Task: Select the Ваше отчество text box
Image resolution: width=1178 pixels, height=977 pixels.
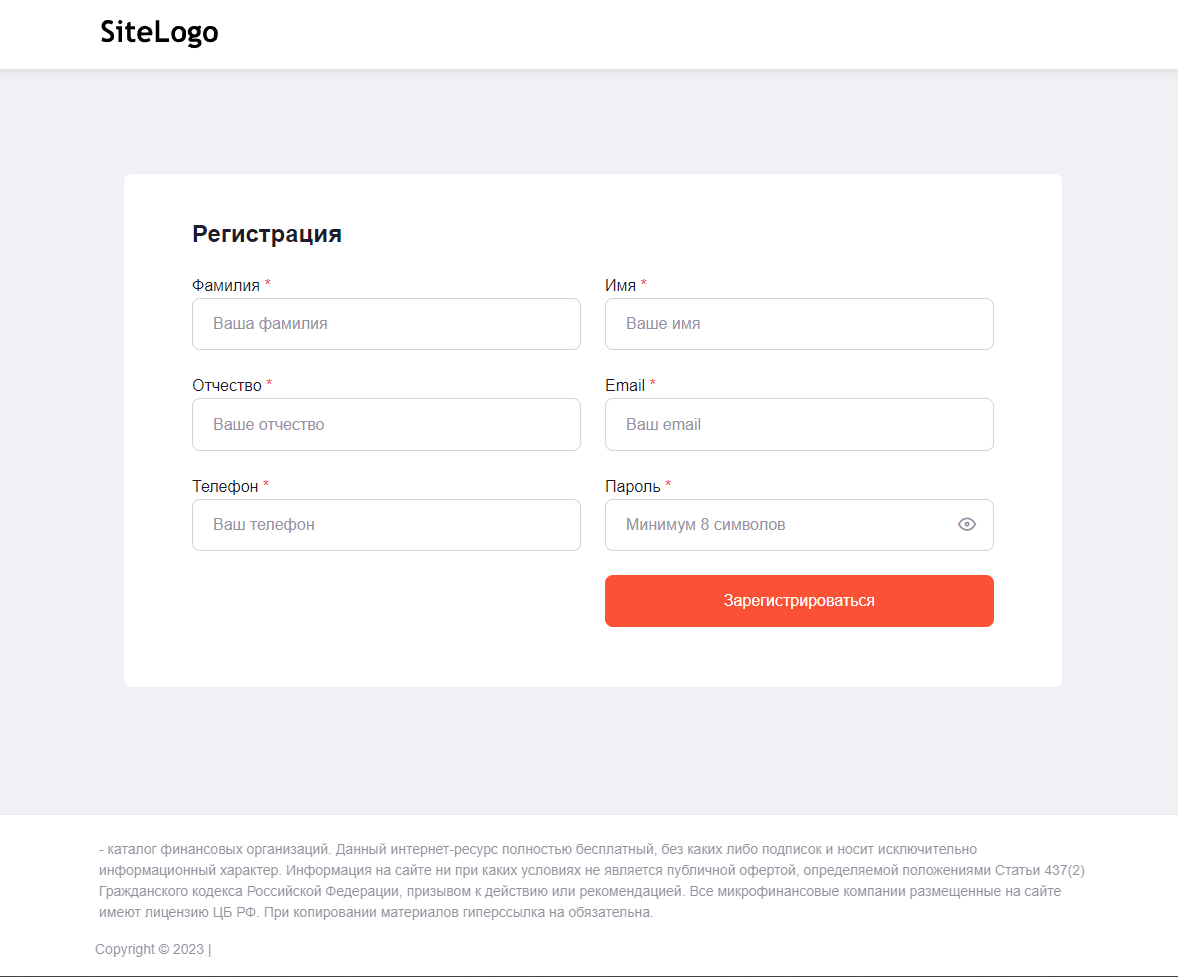Action: point(386,424)
